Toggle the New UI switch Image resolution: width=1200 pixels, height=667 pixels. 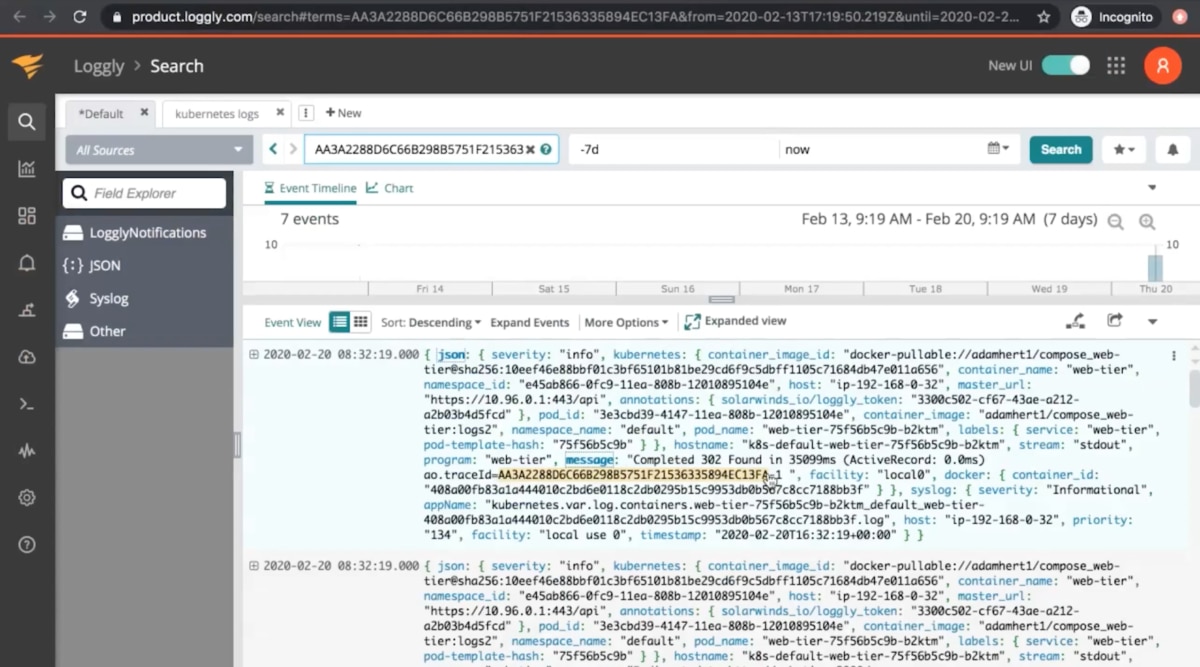(1066, 64)
